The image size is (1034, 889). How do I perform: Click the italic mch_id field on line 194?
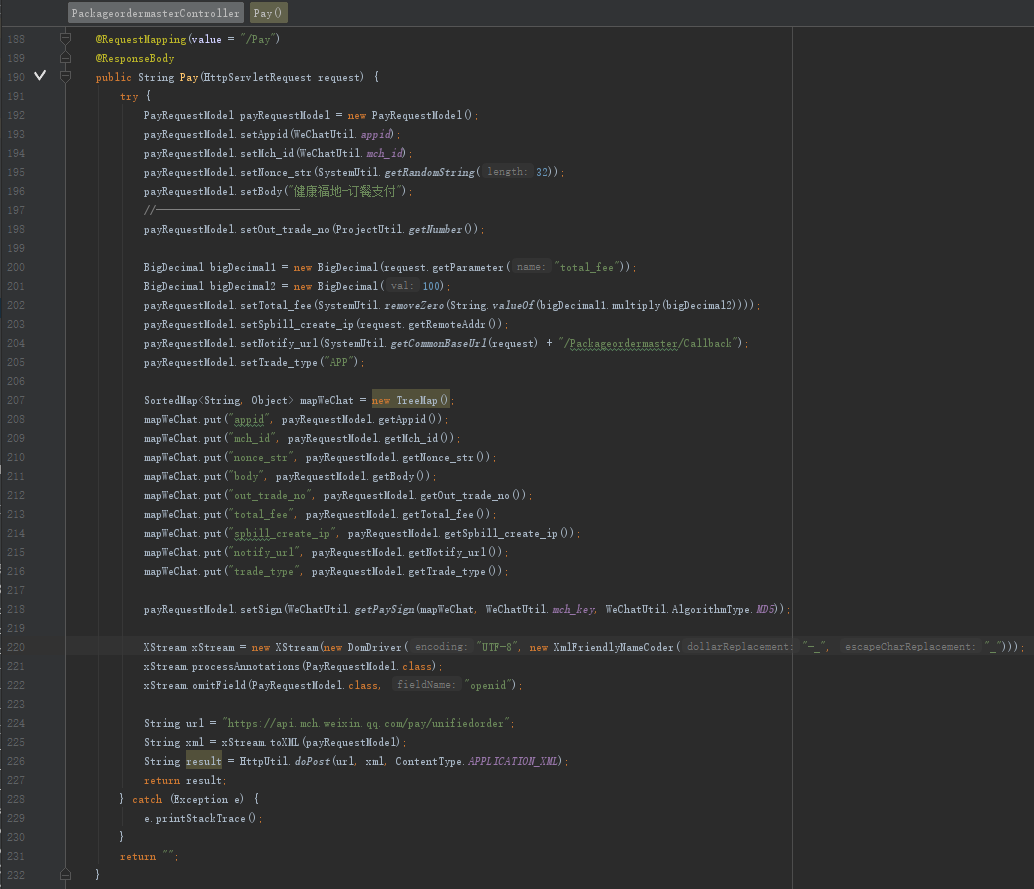click(385, 153)
